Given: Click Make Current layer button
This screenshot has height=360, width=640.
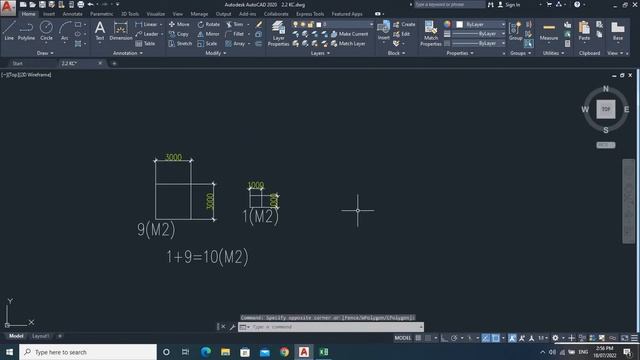Looking at the screenshot, I should click(x=349, y=34).
